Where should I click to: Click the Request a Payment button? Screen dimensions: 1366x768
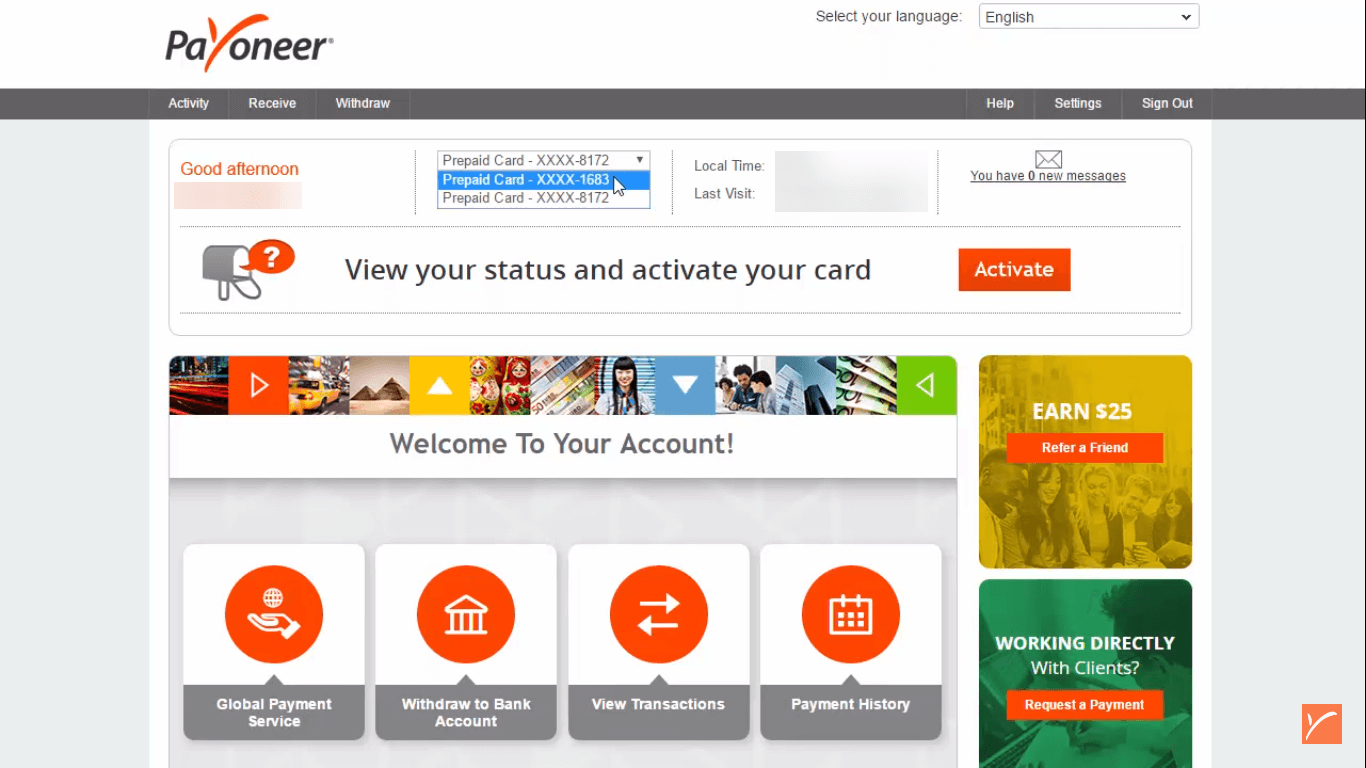click(x=1084, y=705)
